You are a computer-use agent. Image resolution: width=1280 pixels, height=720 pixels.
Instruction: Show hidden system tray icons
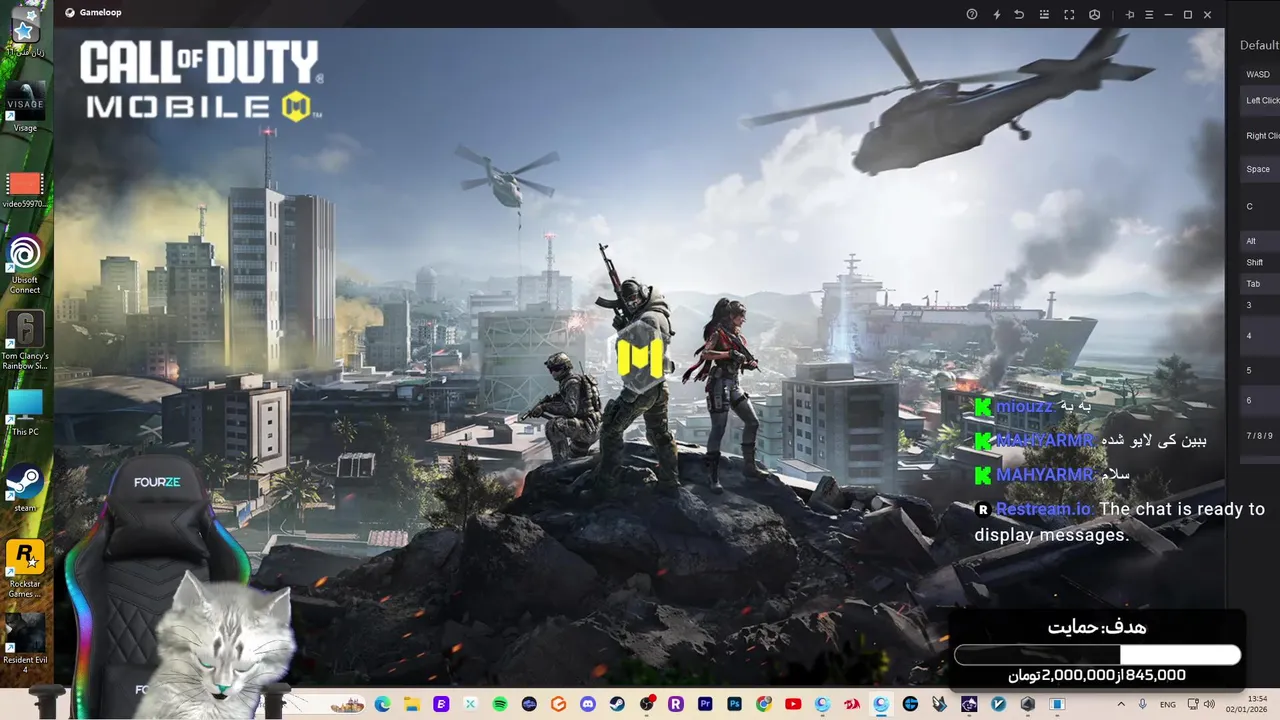(x=1120, y=704)
